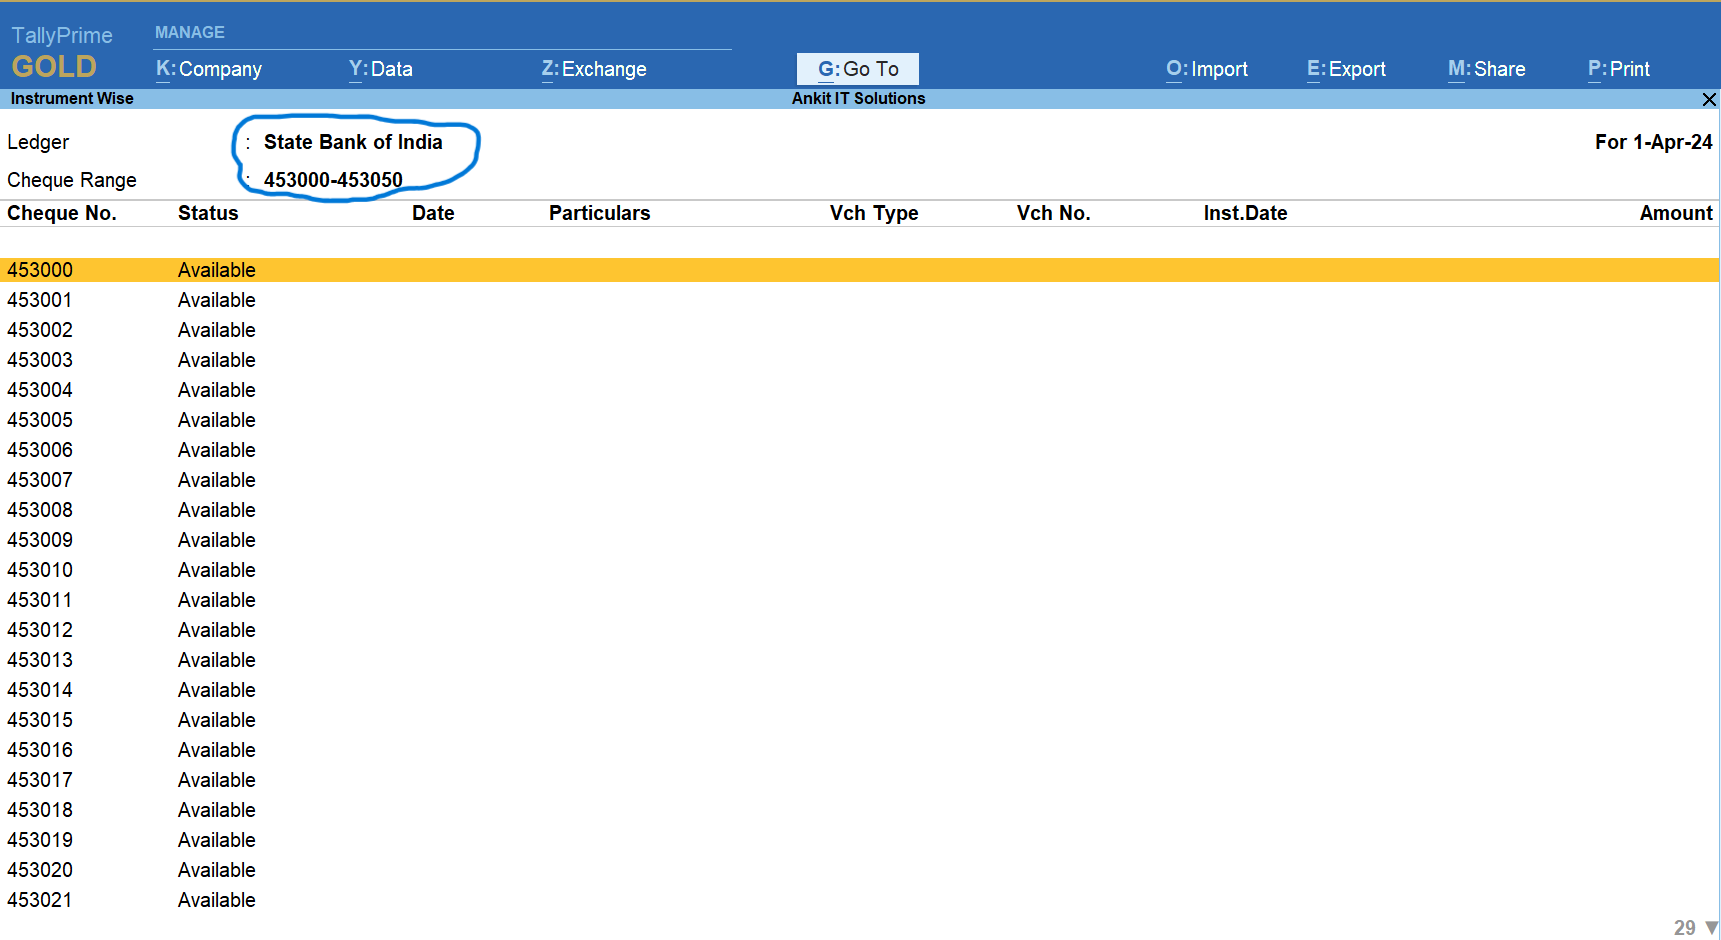Select cheque number 453010
The image size is (1721, 940).
click(40, 570)
